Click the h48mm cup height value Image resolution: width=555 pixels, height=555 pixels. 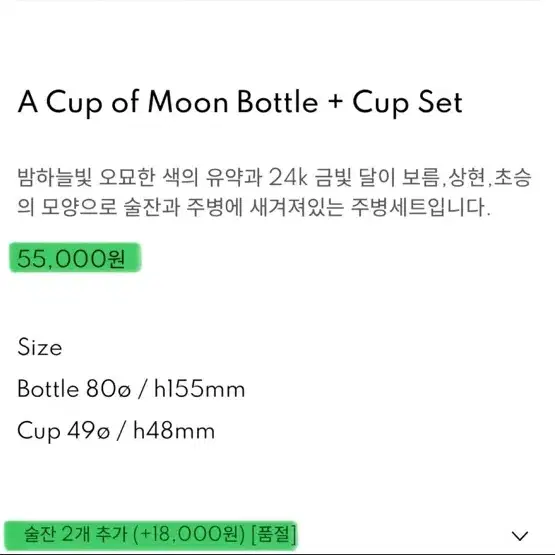coord(174,431)
